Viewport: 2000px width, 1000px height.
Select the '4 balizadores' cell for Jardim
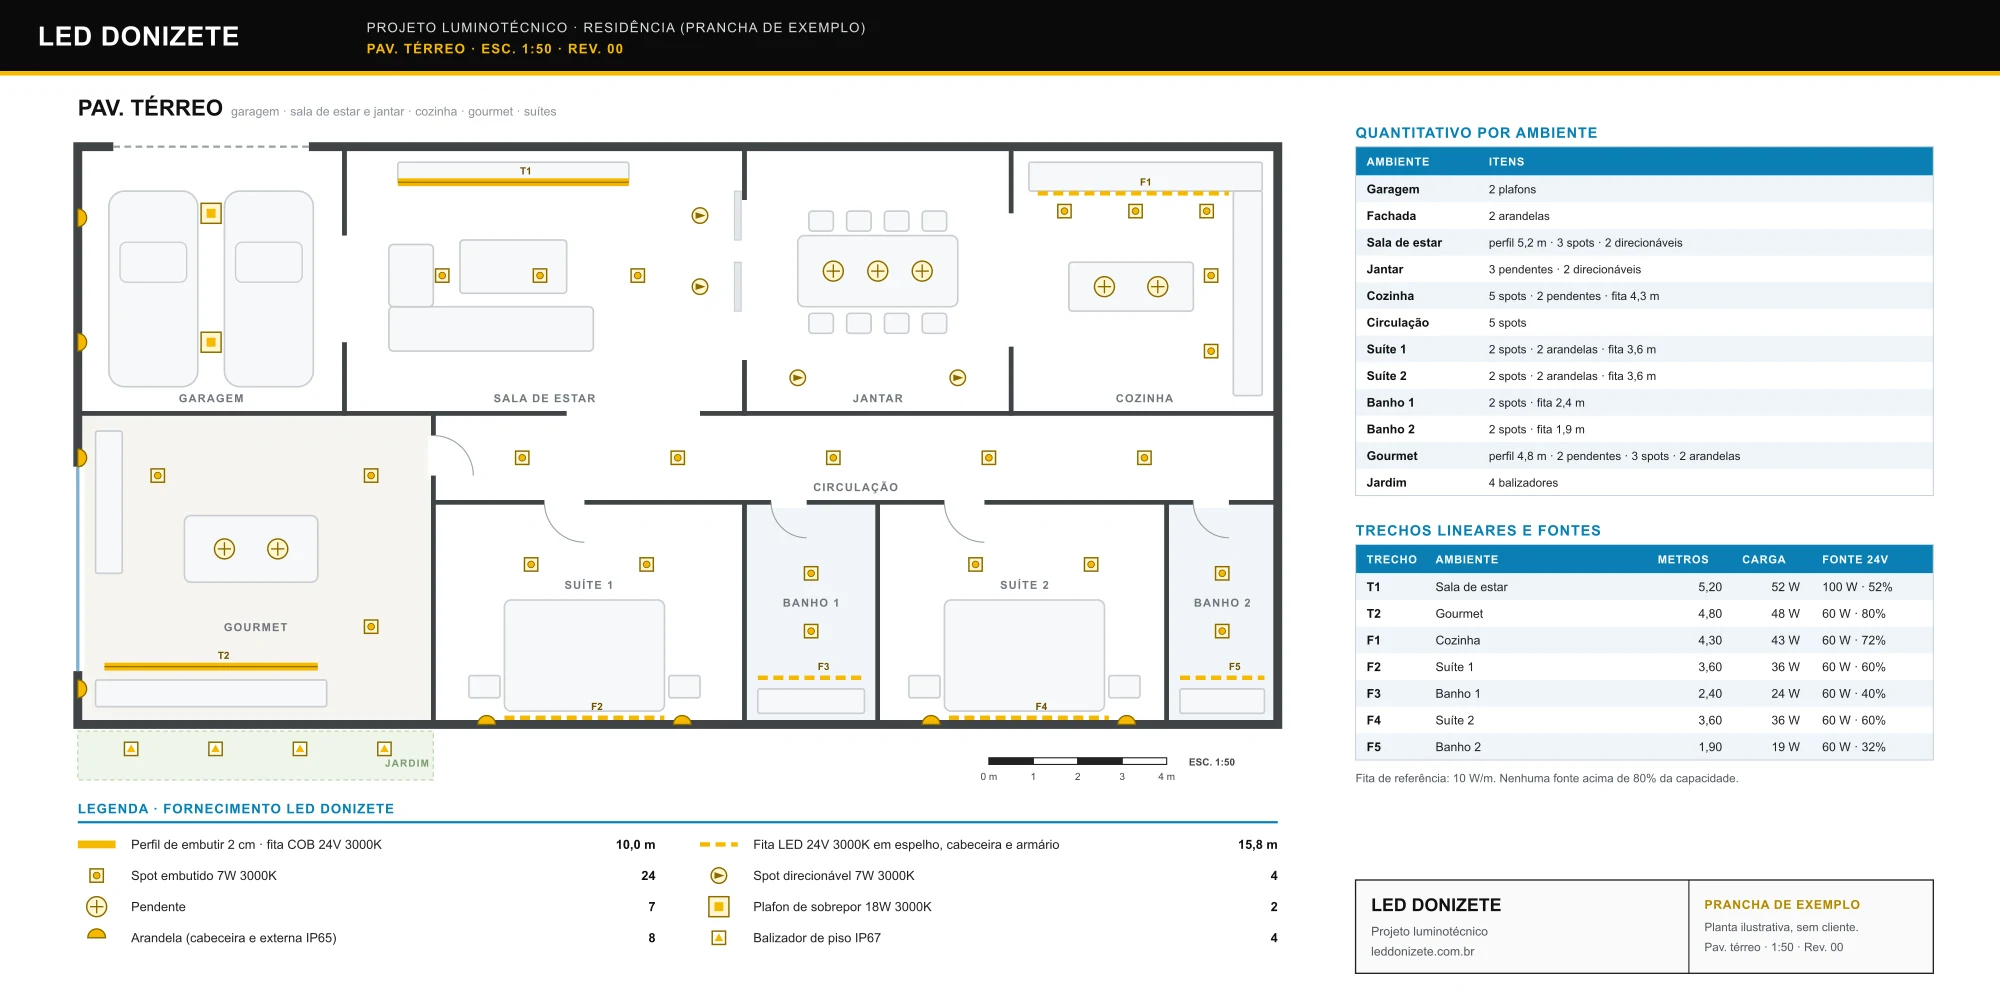1523,483
